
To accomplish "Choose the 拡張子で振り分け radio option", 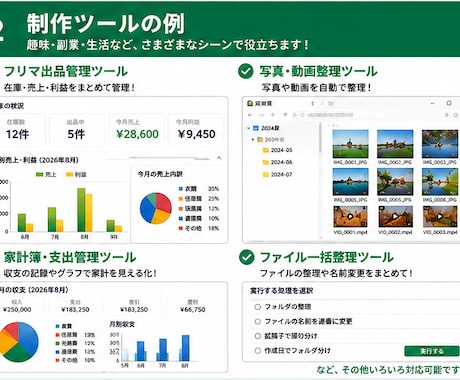I will pyautogui.click(x=257, y=336).
